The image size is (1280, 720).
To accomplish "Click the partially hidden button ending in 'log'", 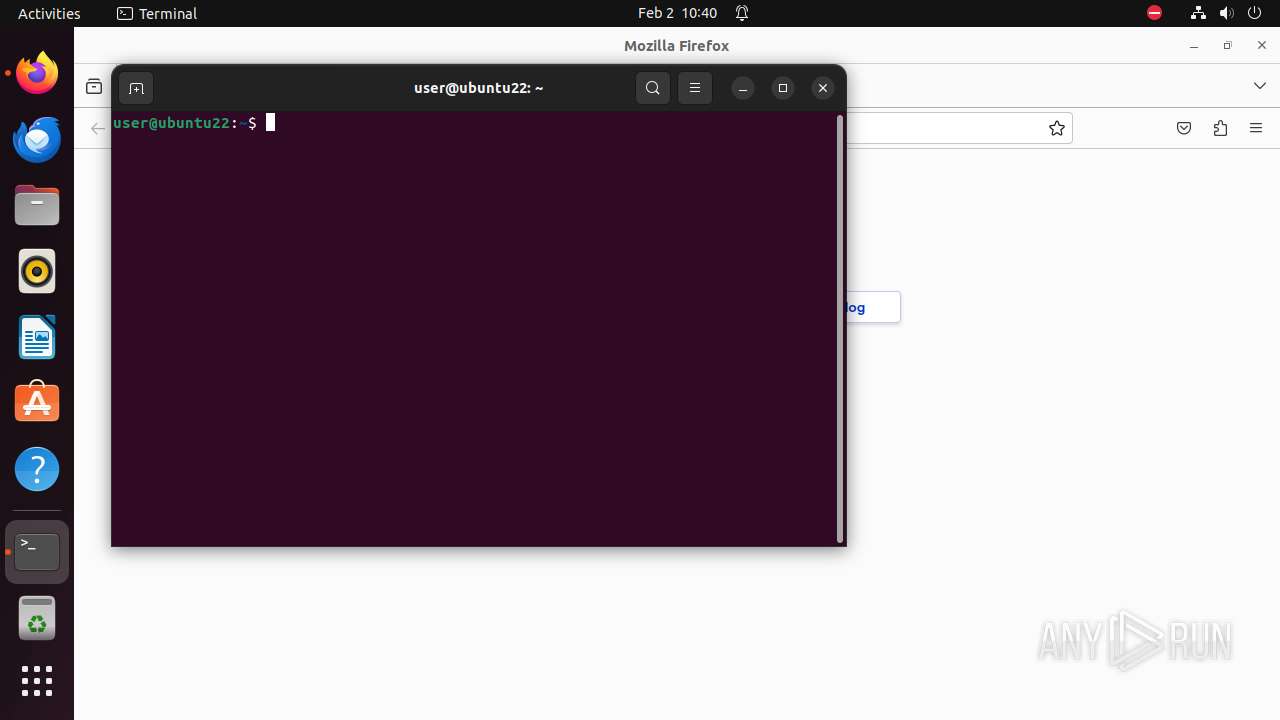I will (x=873, y=307).
